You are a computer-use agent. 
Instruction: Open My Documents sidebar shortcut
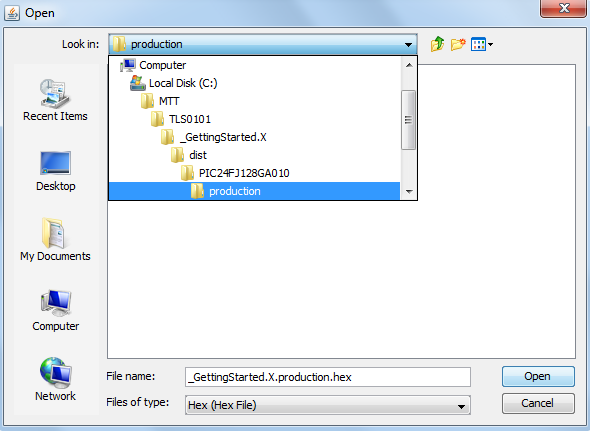[x=55, y=240]
